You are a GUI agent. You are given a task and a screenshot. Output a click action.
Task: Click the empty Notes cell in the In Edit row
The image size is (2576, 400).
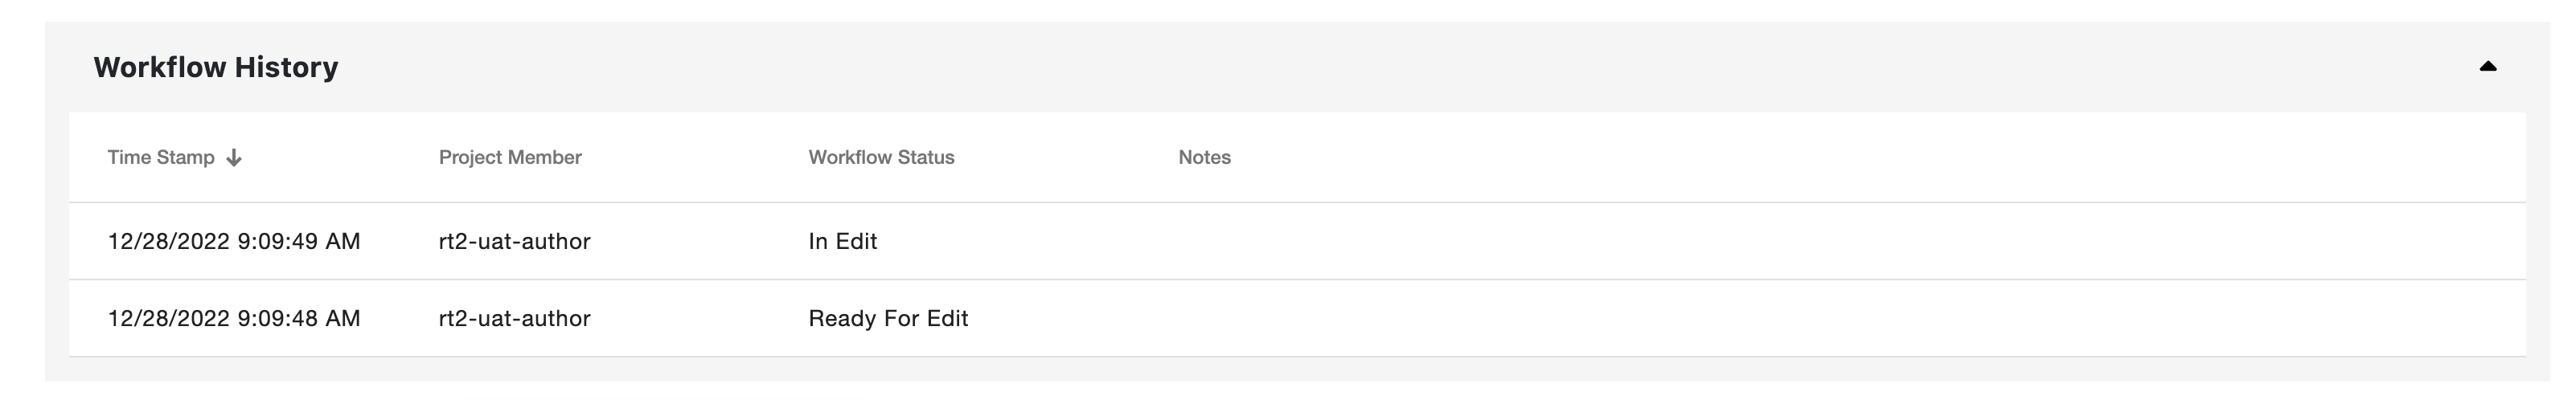[x=1850, y=241]
